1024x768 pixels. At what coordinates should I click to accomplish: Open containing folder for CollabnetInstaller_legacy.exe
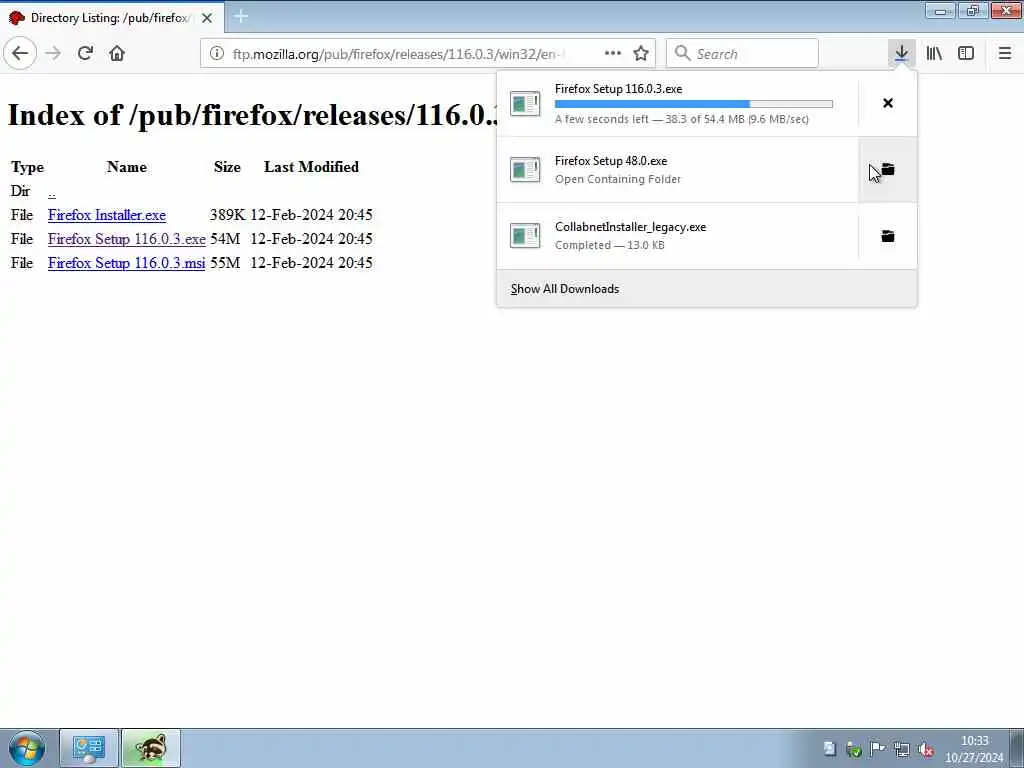pyautogui.click(x=888, y=236)
